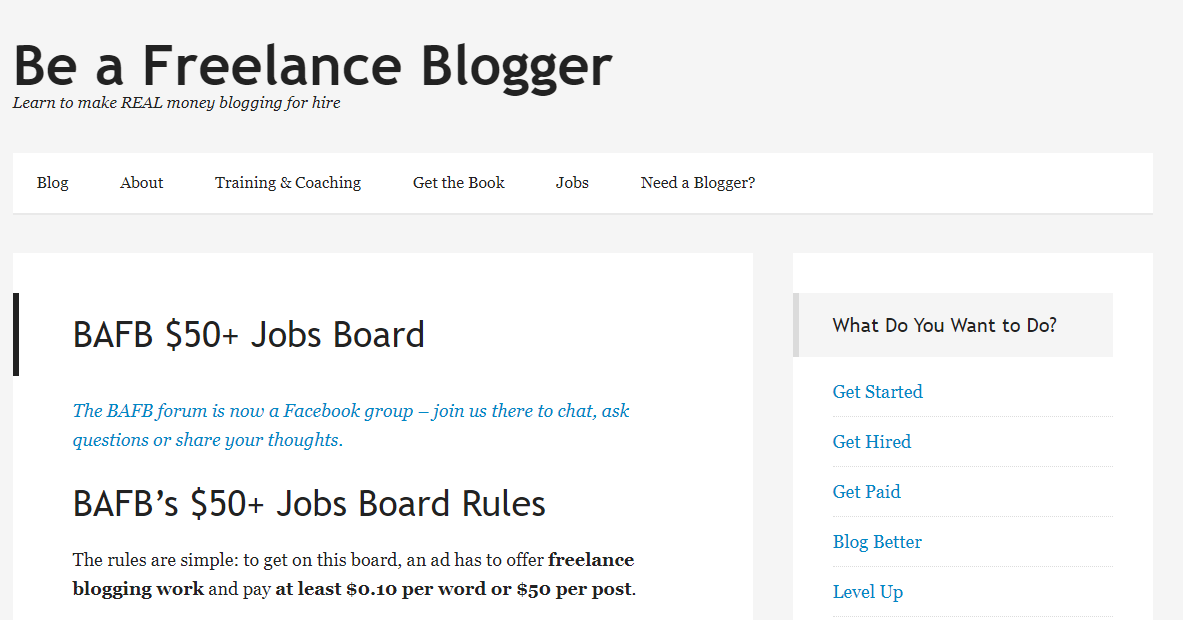
Task: Open the Need a Blogger? page
Action: [698, 182]
